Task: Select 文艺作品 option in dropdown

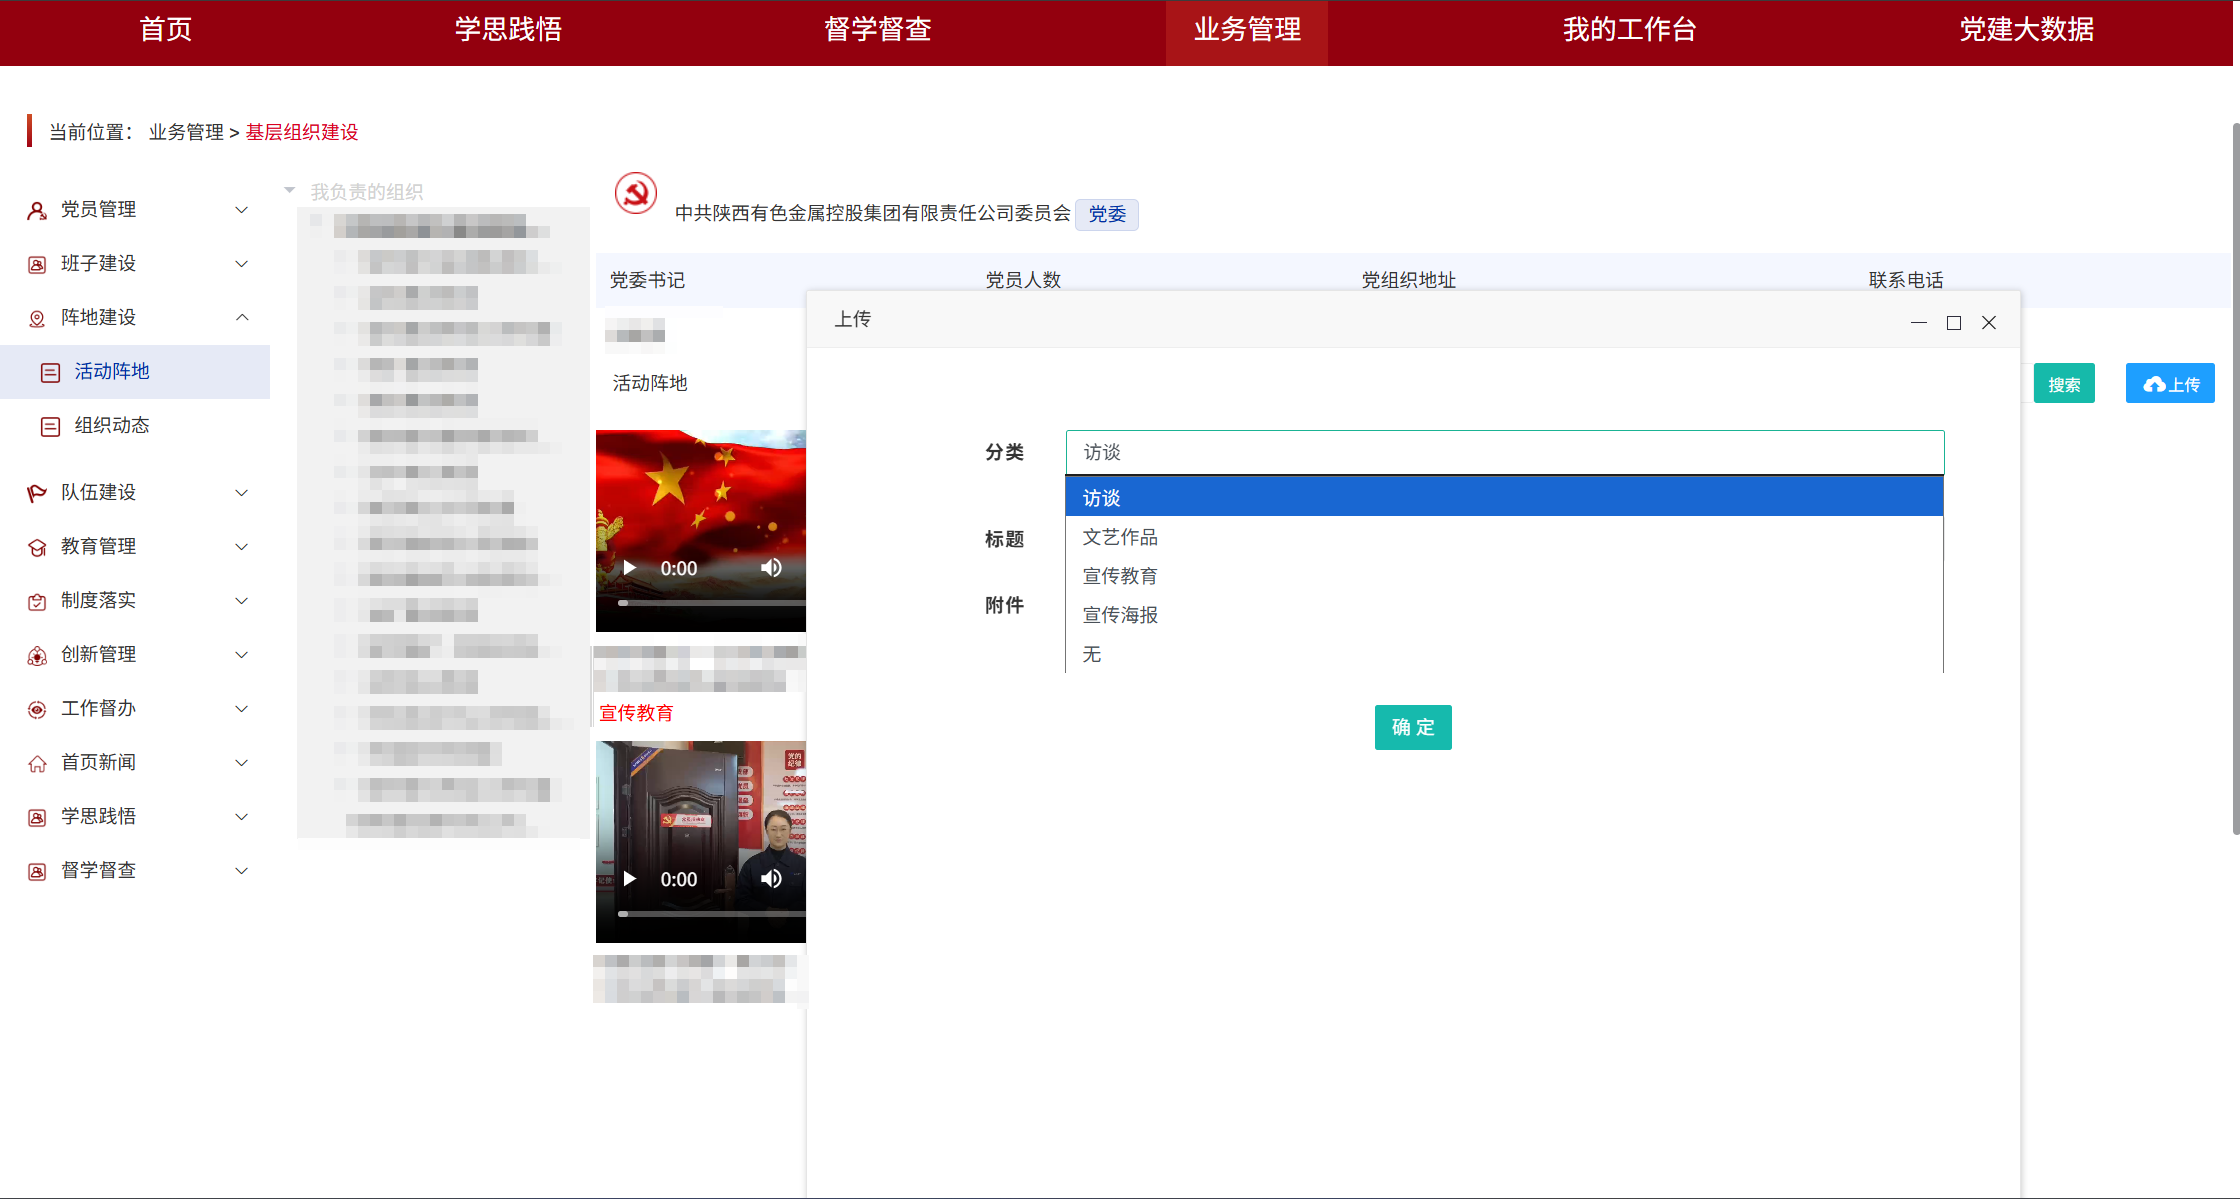Action: [x=1120, y=537]
